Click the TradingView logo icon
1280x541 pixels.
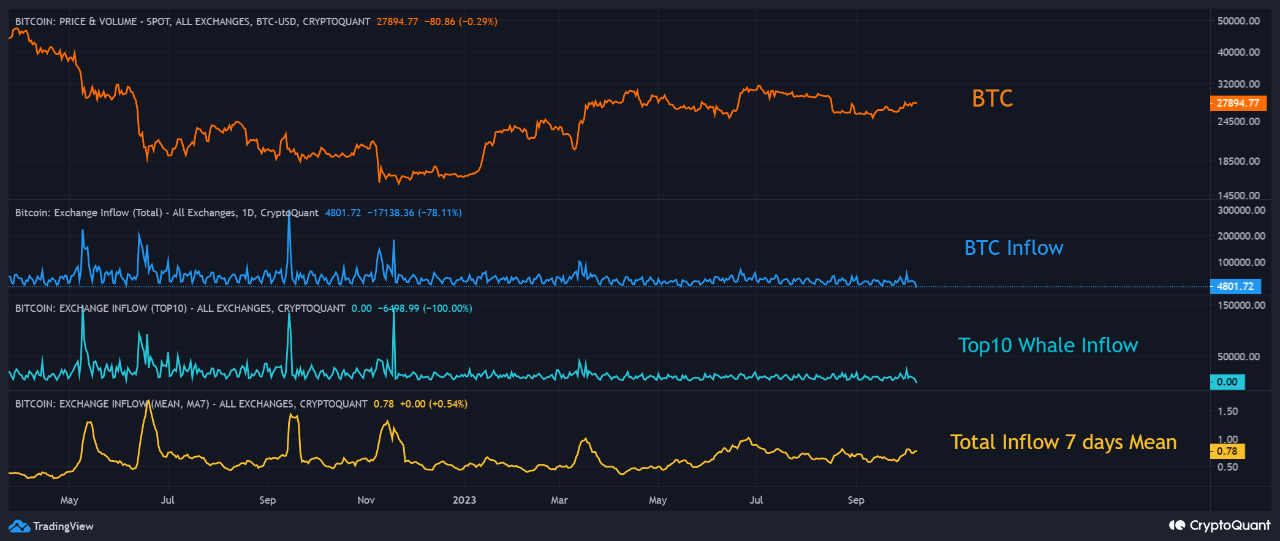[19, 526]
